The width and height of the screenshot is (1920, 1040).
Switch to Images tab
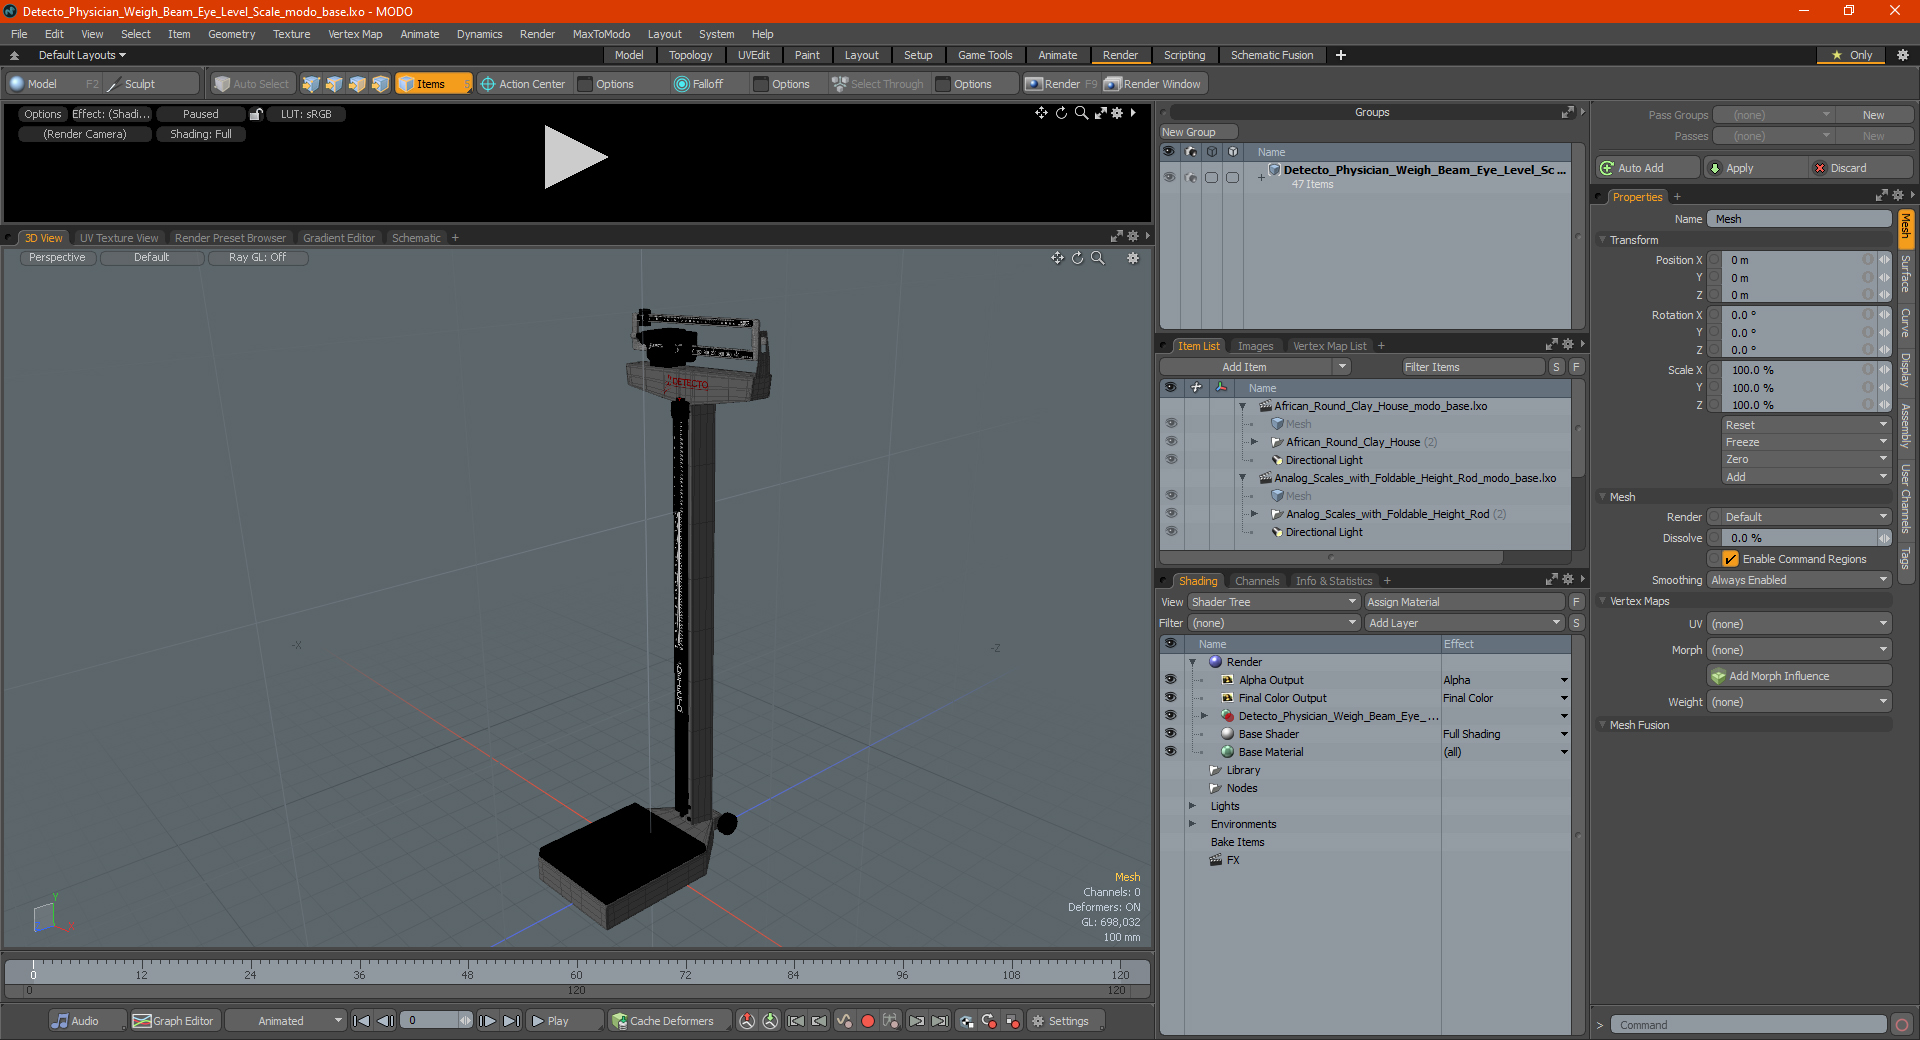click(x=1255, y=346)
